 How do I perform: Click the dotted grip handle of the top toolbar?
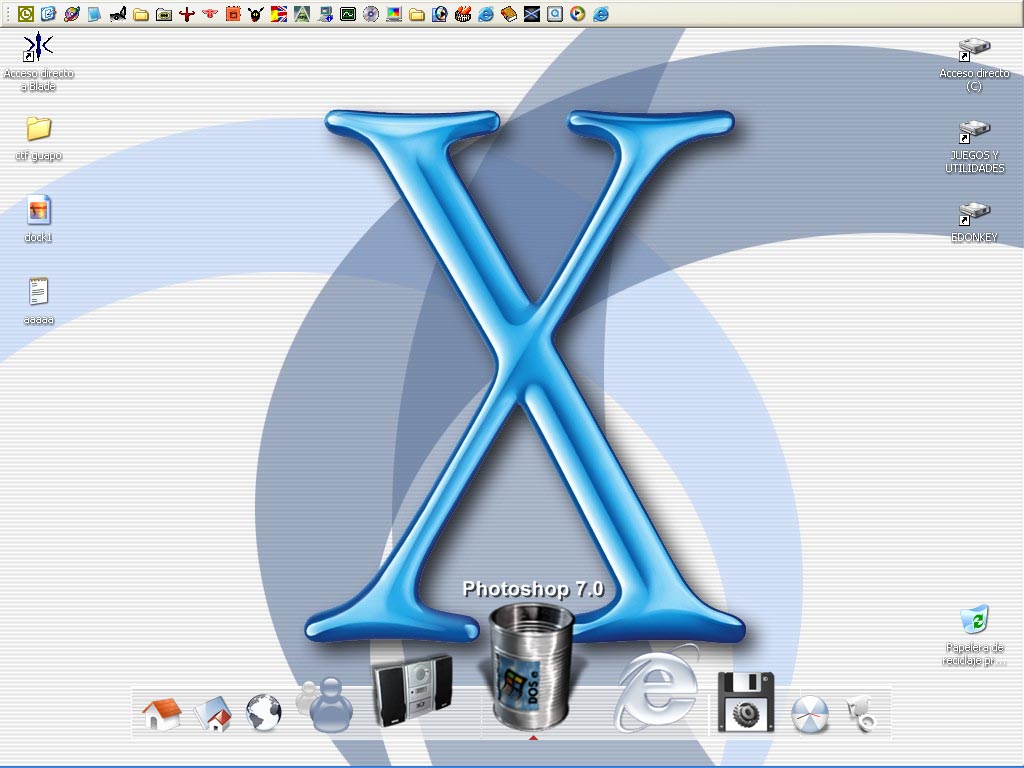[x=7, y=14]
